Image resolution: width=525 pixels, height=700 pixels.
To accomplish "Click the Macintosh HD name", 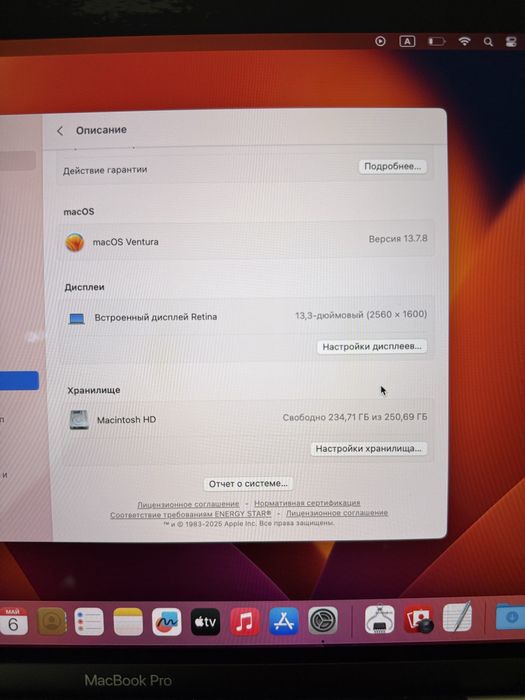I will [x=126, y=420].
